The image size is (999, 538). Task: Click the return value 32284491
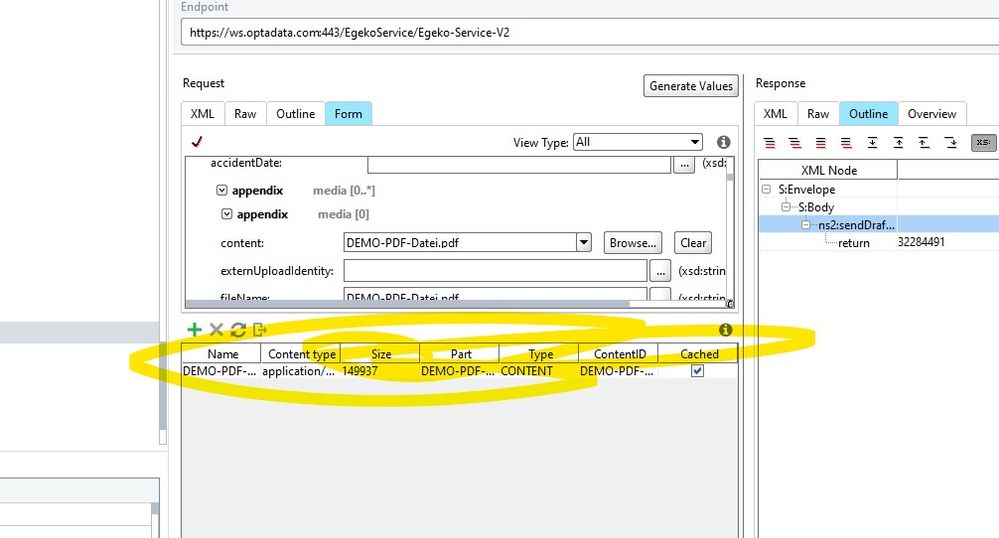click(x=921, y=242)
